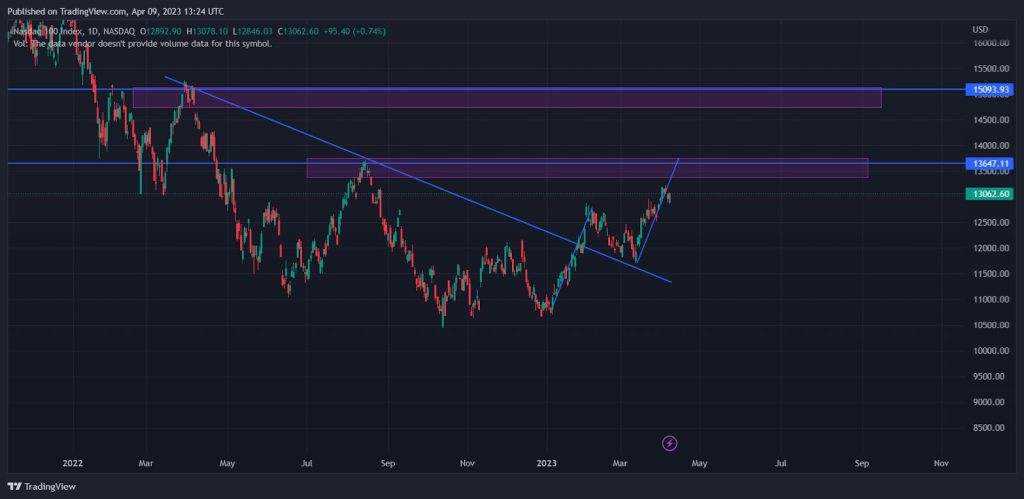Click the Jul label after May 2023

(780, 464)
